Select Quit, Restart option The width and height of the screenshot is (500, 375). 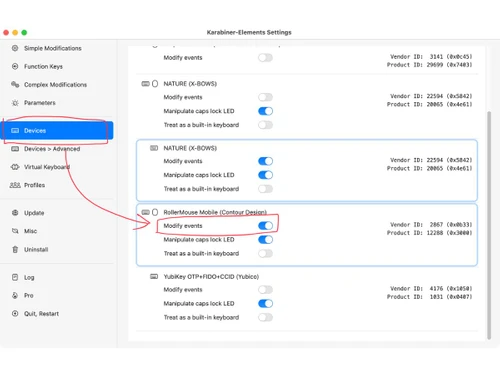click(41, 314)
